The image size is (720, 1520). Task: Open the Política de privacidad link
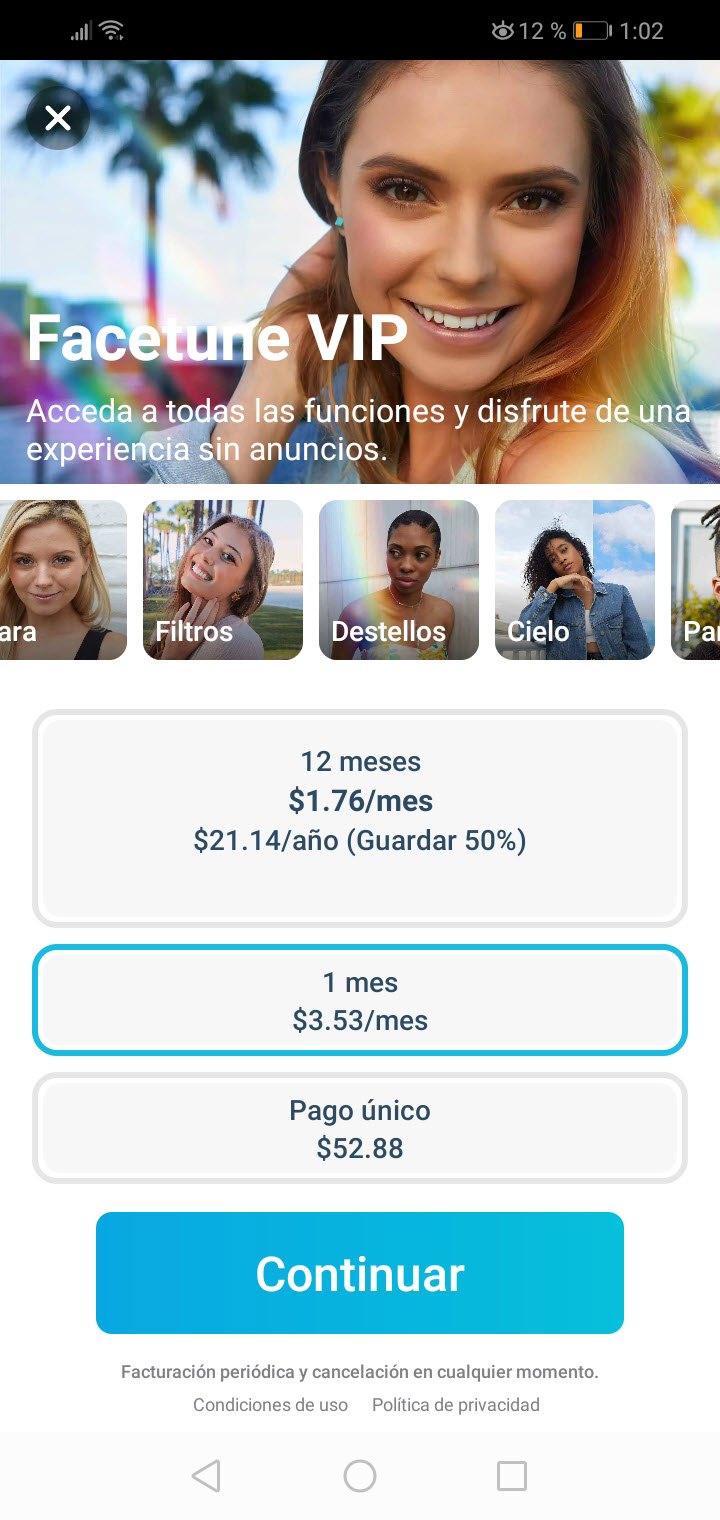456,1404
